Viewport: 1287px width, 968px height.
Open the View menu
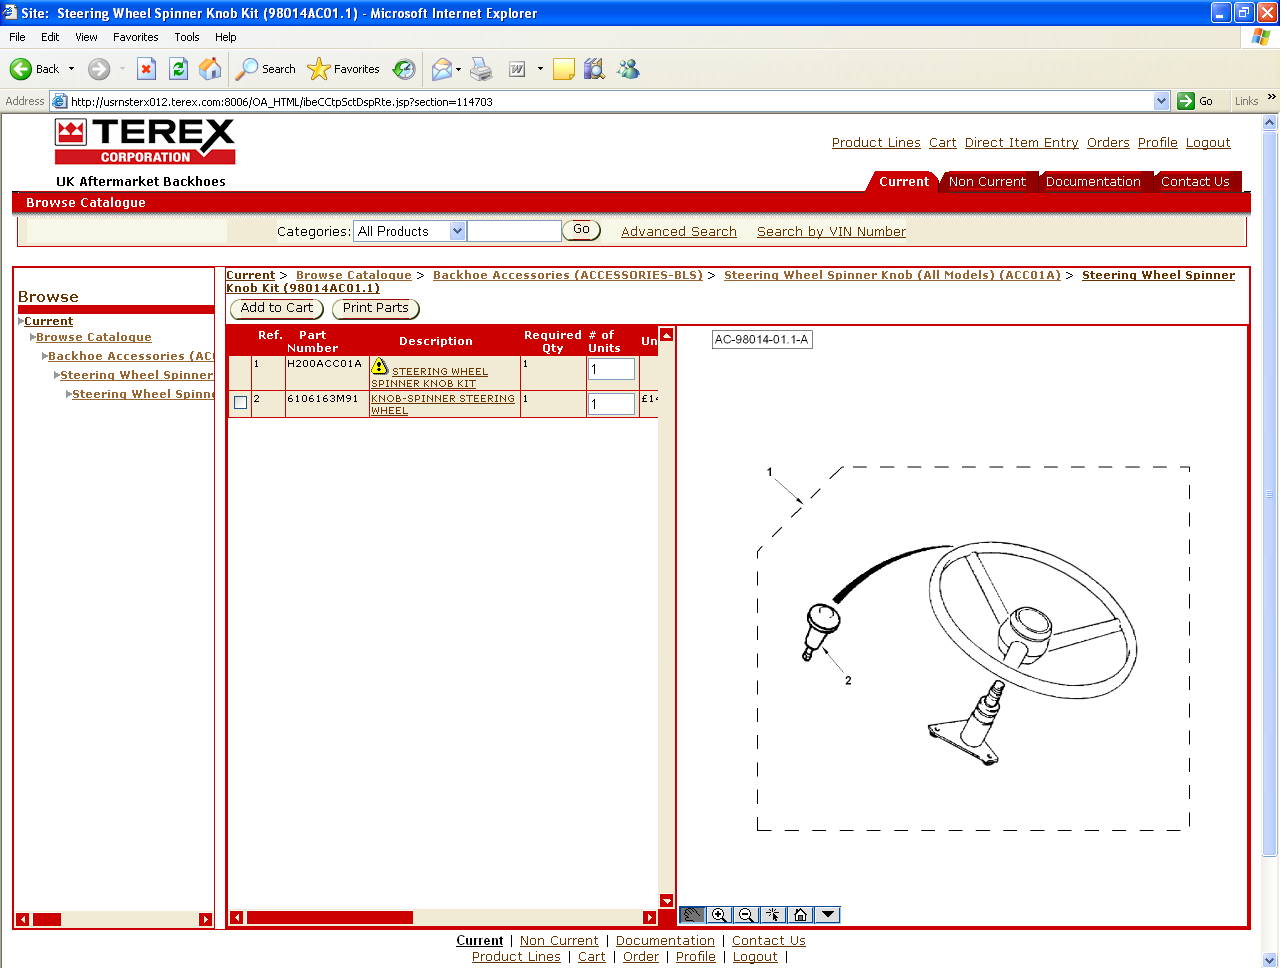[86, 37]
